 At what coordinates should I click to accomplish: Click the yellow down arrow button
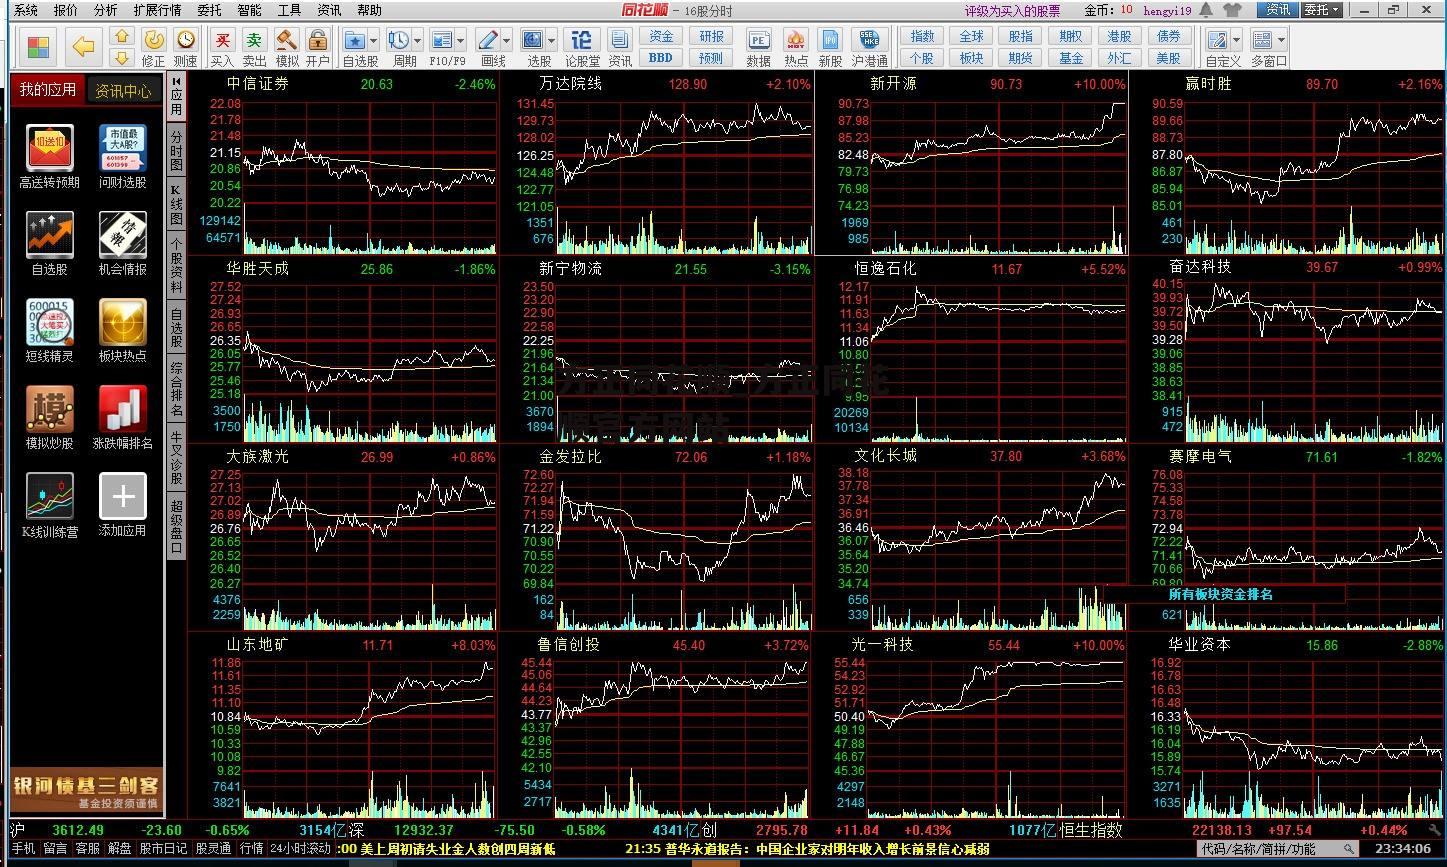[x=122, y=58]
